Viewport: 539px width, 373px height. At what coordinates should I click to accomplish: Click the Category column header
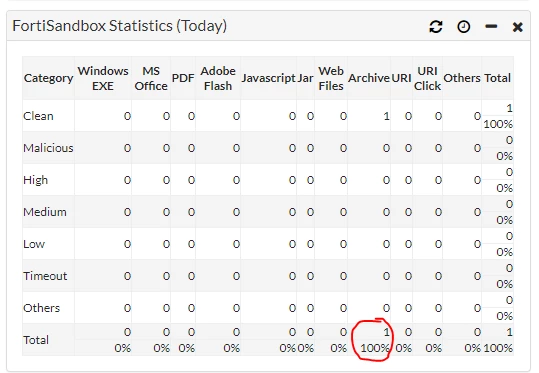[x=48, y=78]
